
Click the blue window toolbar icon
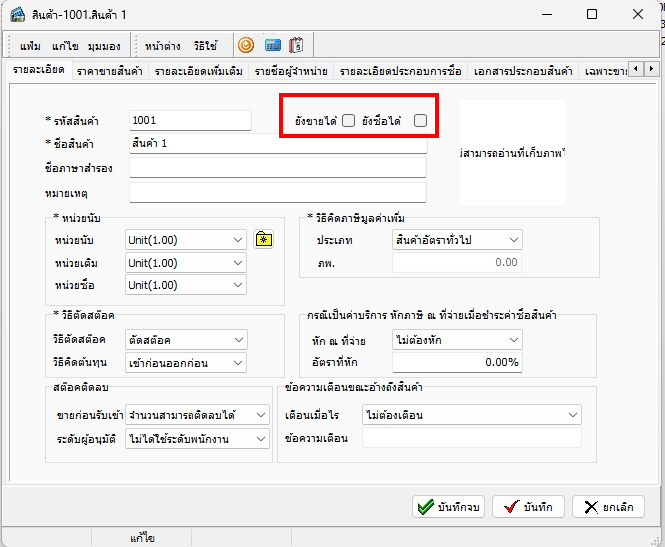click(271, 45)
